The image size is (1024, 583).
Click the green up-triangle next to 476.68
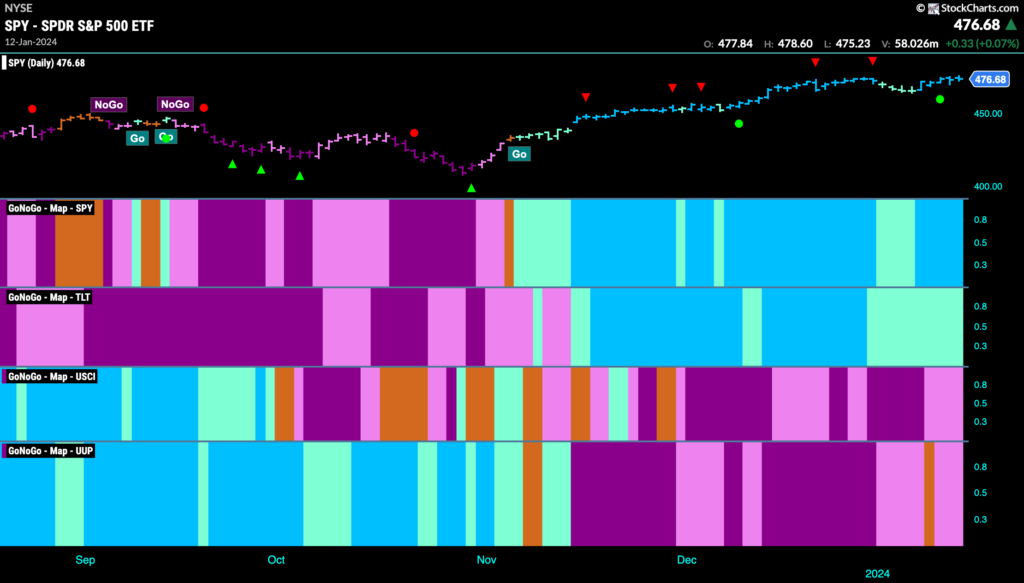point(1012,25)
